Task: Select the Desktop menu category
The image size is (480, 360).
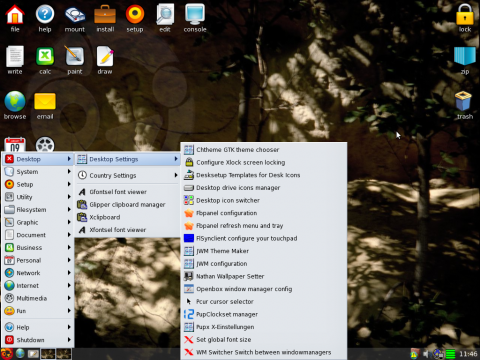Action: click(x=38, y=159)
